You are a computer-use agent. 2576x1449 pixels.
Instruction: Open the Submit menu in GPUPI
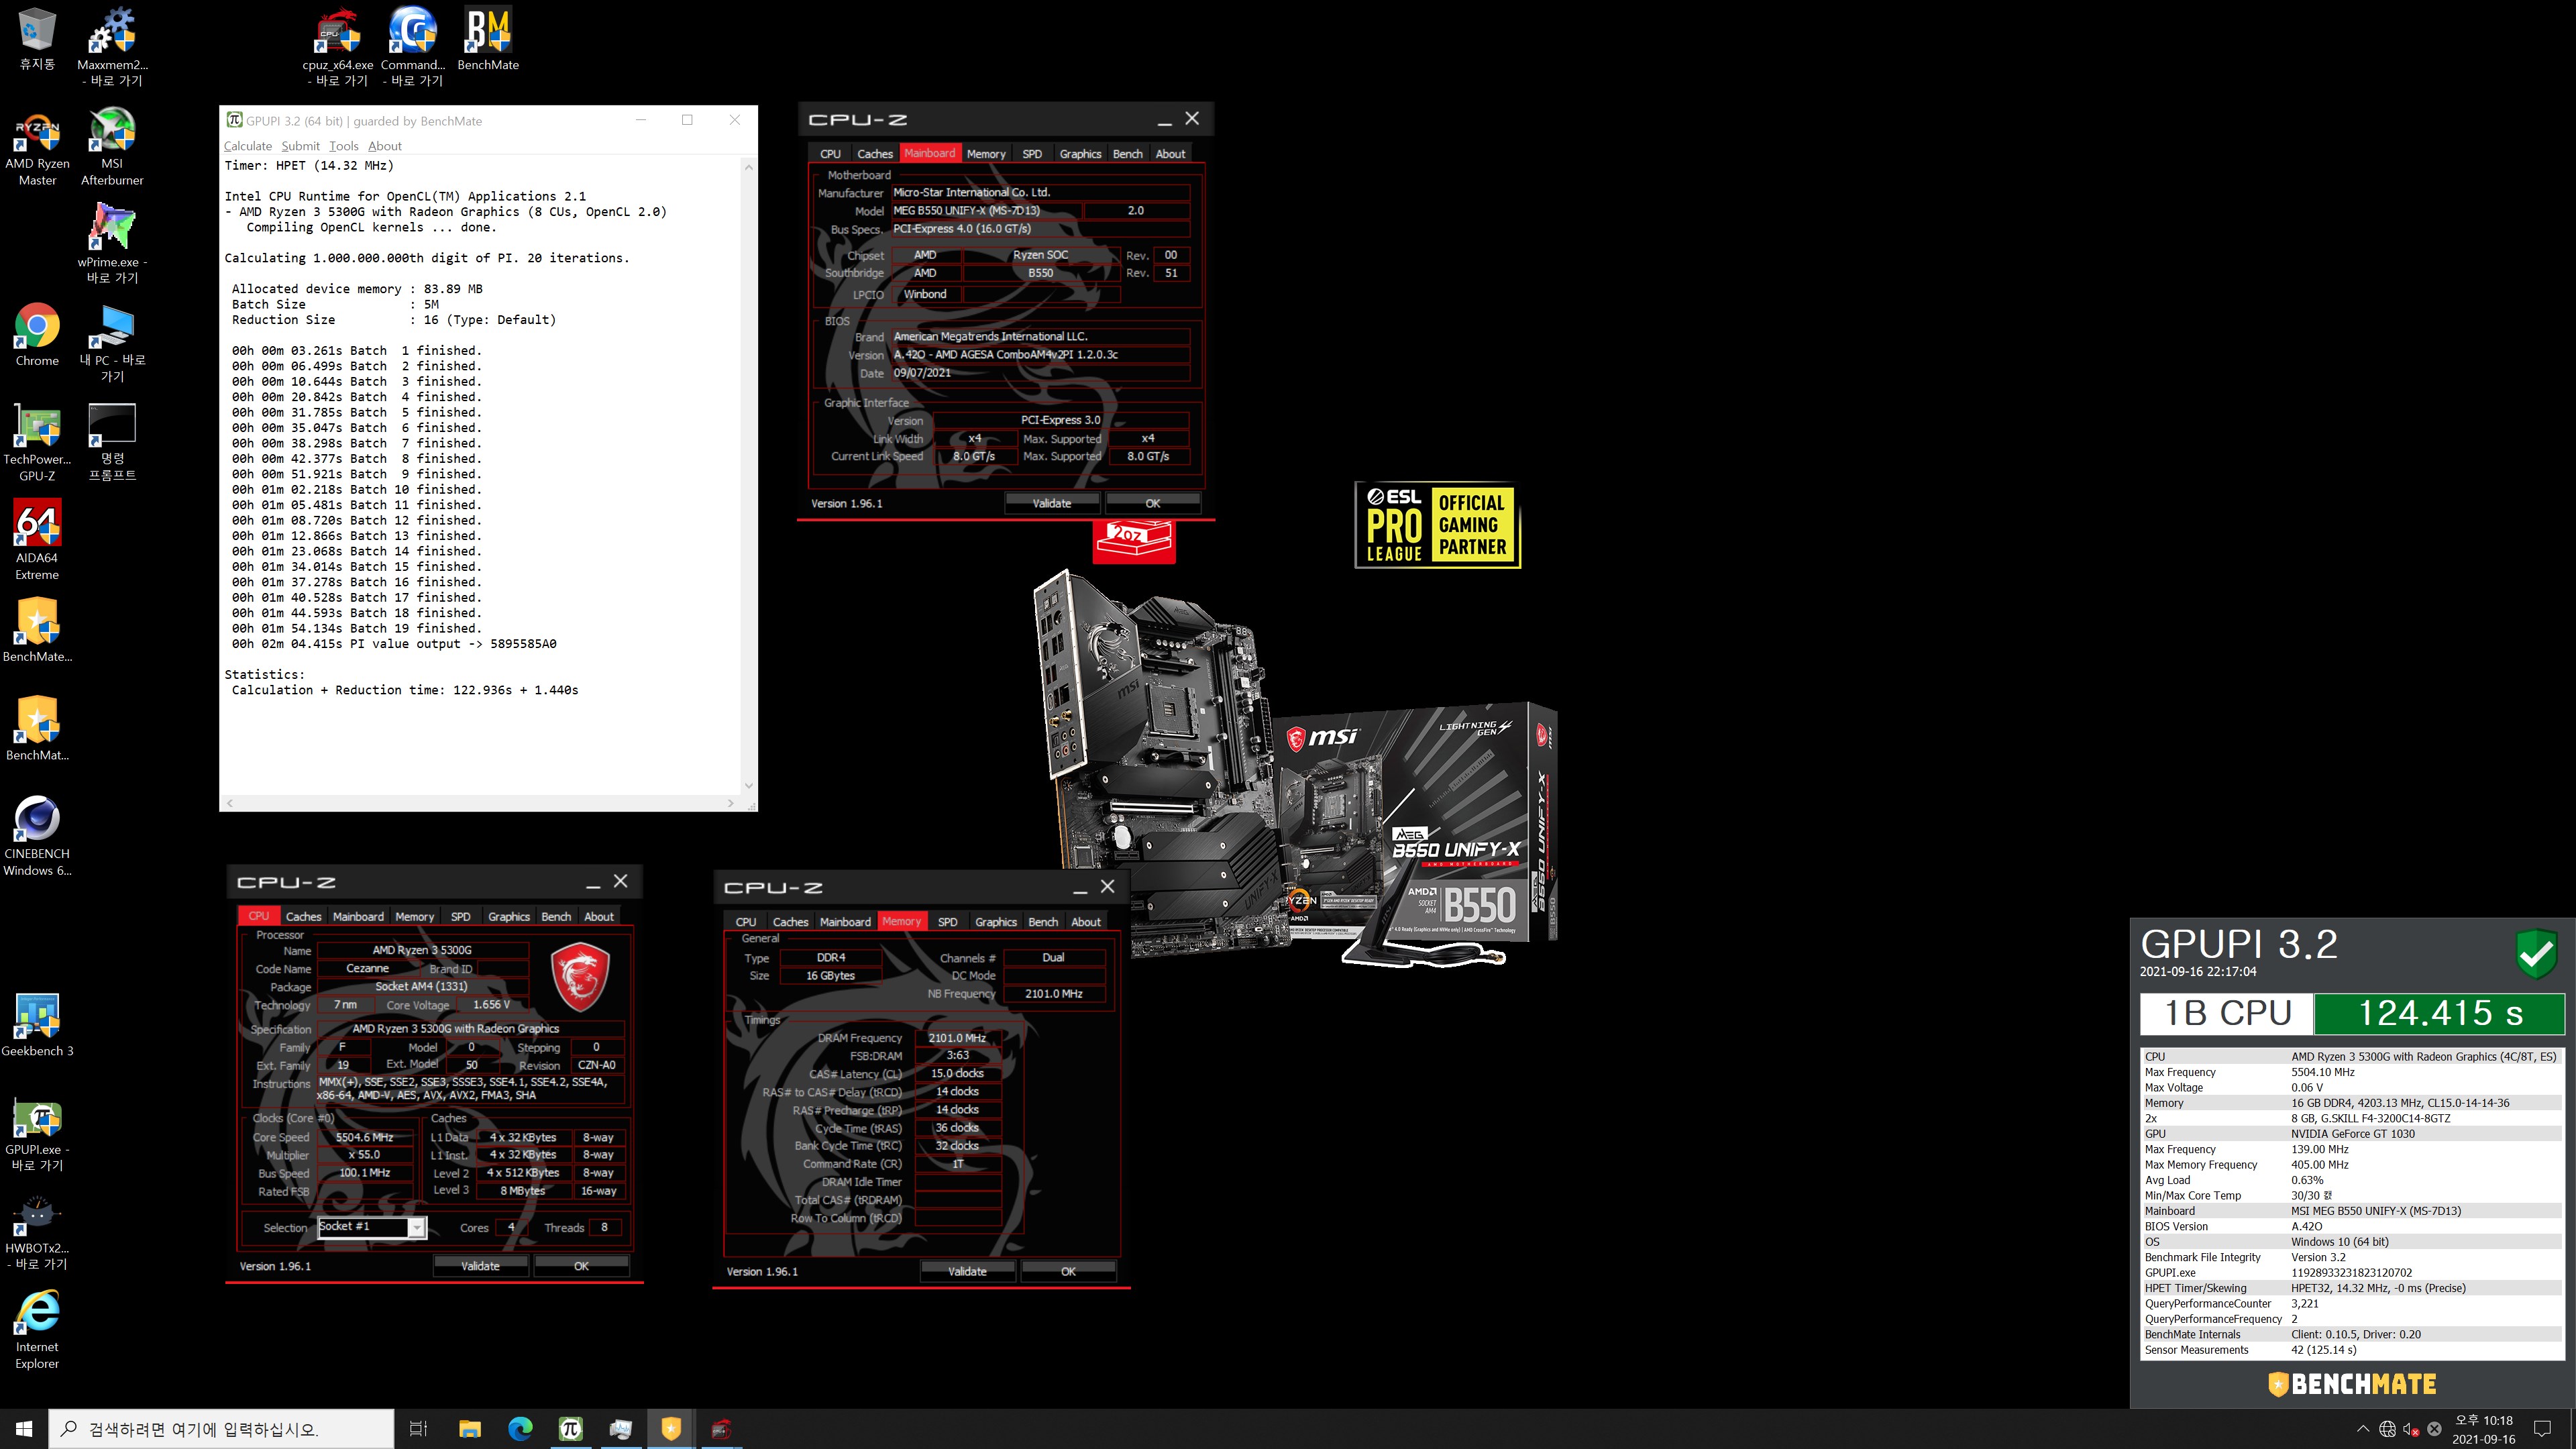pos(300,146)
